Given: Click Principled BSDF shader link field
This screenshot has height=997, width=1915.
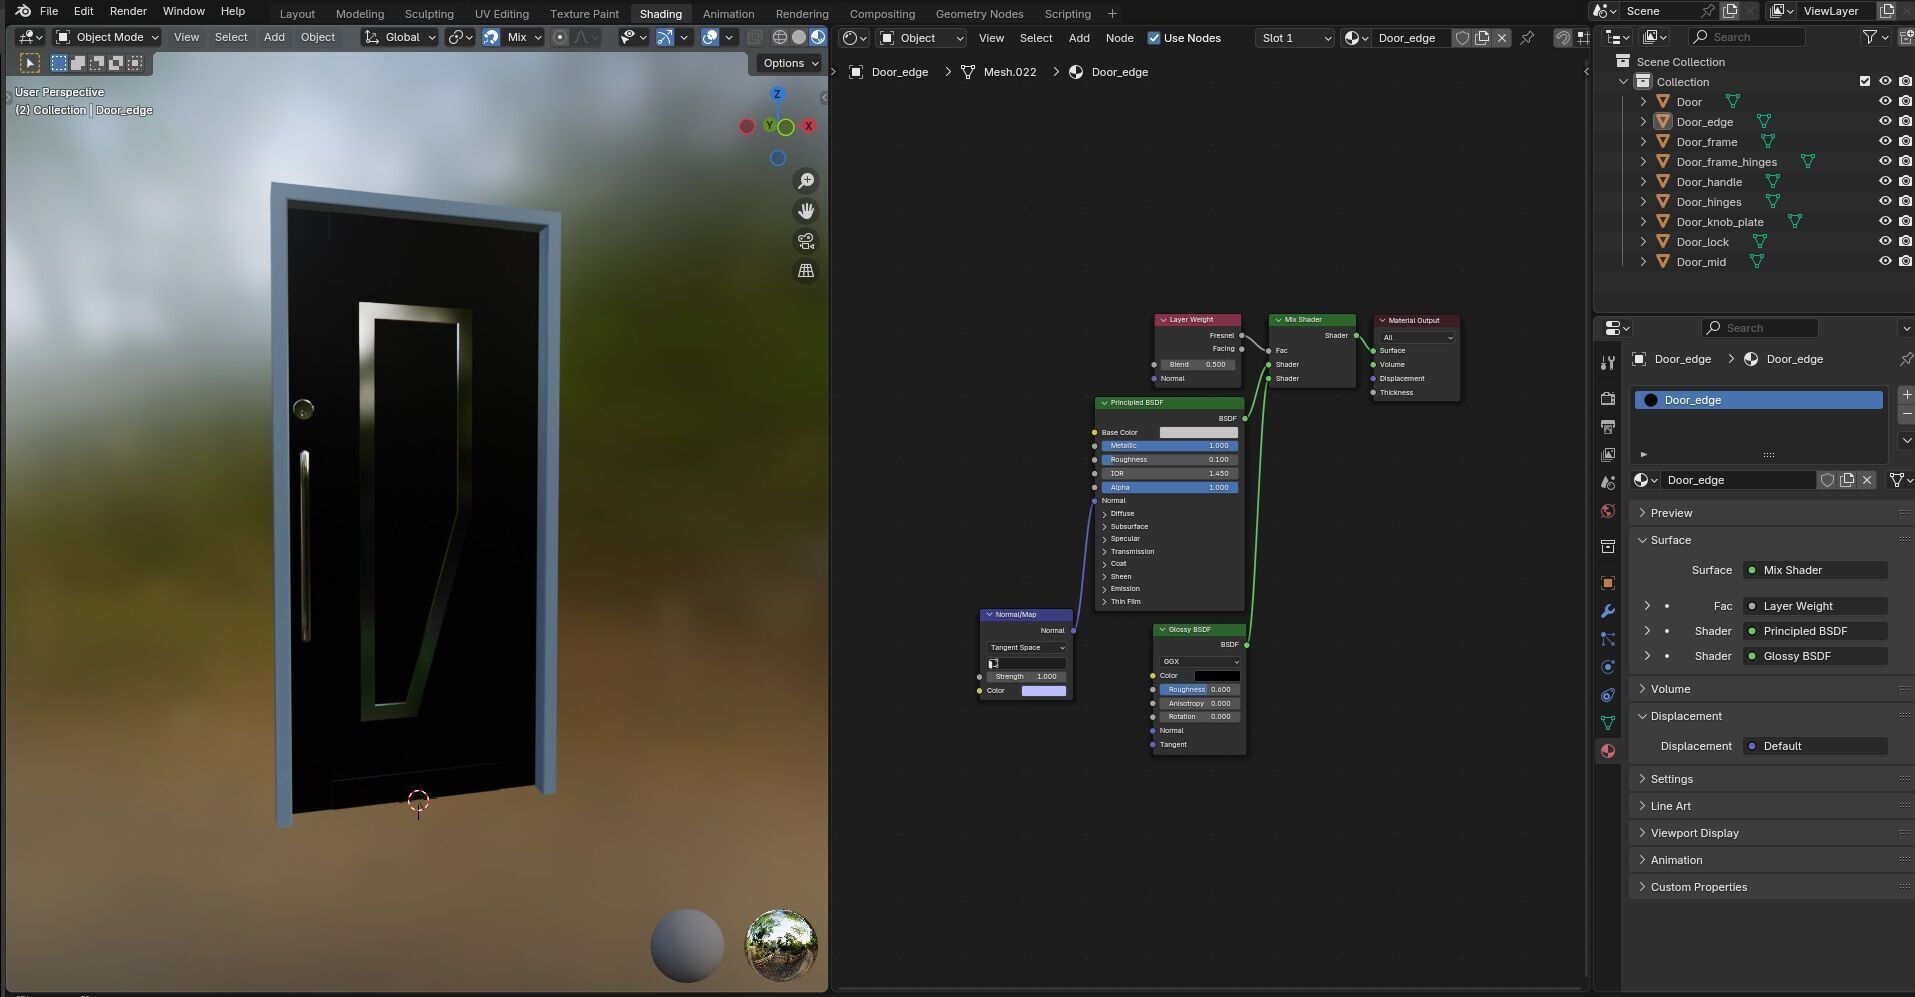Looking at the screenshot, I should 1815,631.
